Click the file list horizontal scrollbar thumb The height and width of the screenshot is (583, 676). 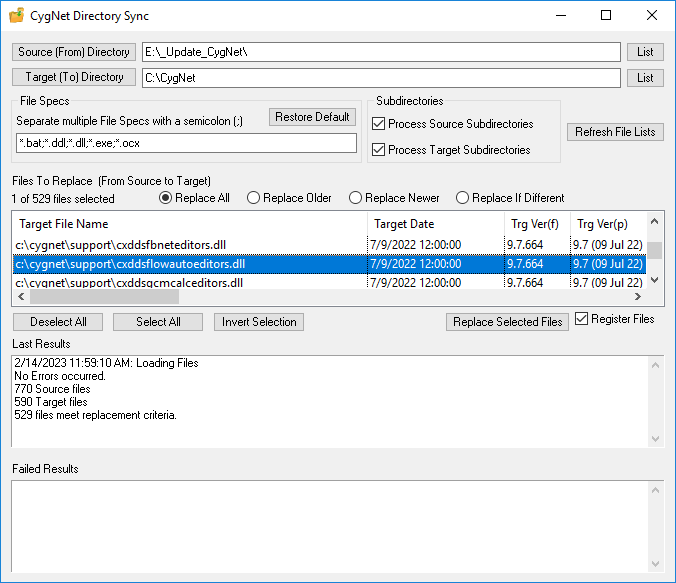[104, 297]
